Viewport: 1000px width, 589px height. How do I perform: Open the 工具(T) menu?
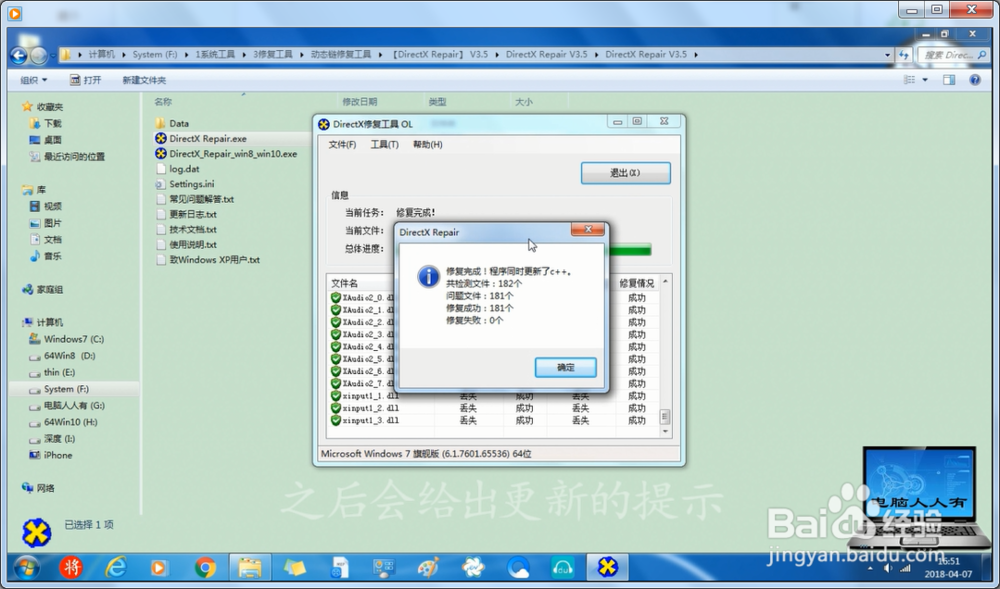point(385,145)
